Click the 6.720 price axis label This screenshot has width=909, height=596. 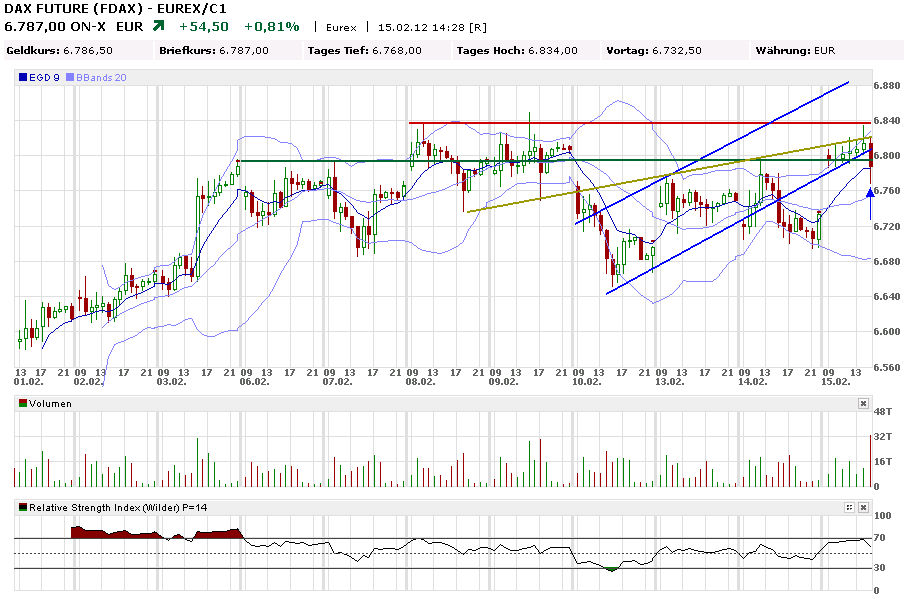tap(887, 226)
